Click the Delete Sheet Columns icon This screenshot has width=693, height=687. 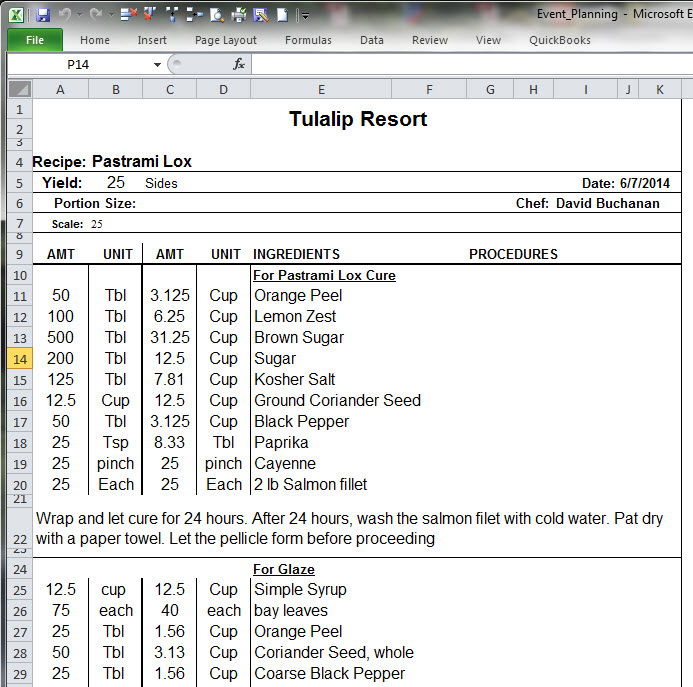(150, 15)
